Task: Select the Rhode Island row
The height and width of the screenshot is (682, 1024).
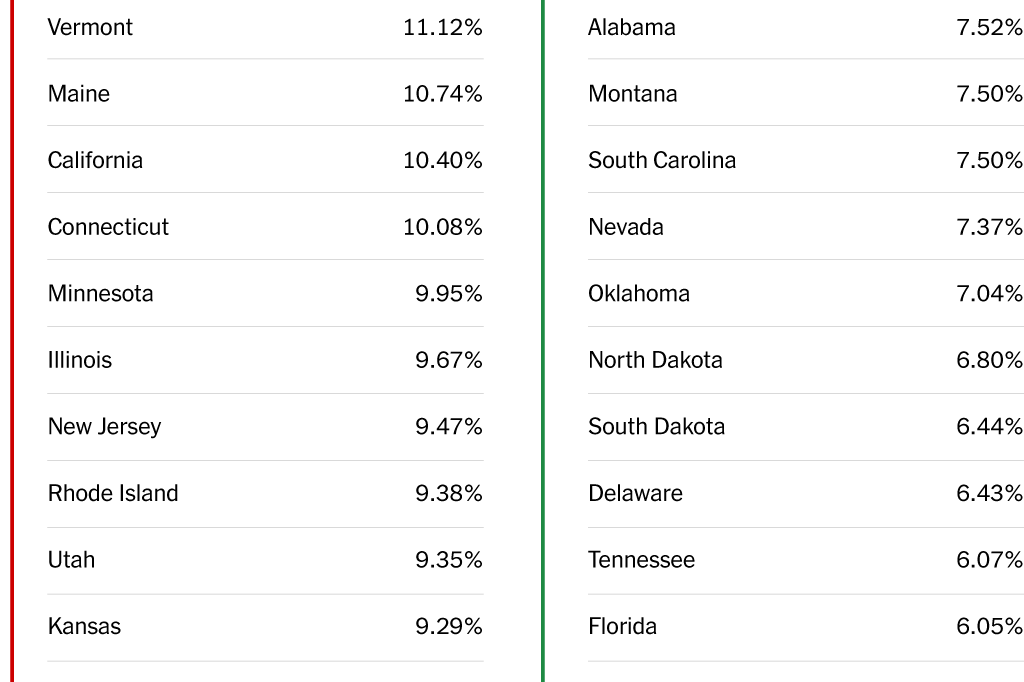Action: point(113,494)
